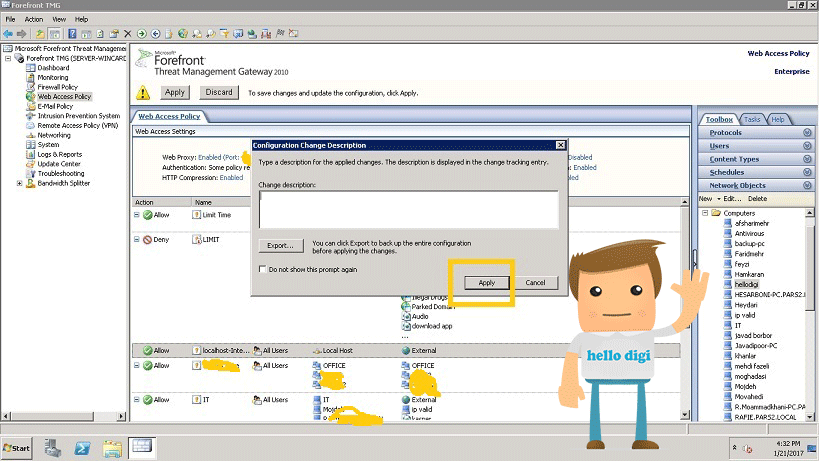This screenshot has height=461, width=819.
Task: Open the Windows Explorer taskbar icon
Action: tap(112, 448)
